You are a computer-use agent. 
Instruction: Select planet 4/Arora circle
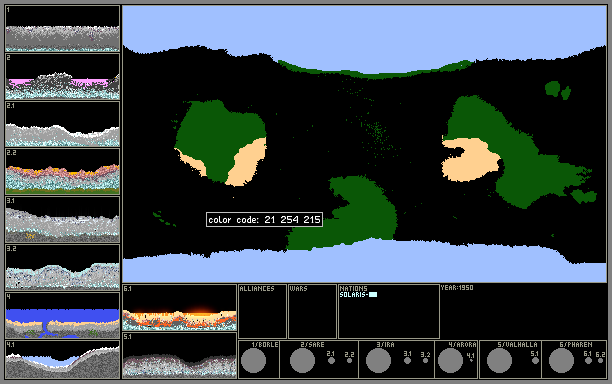pyautogui.click(x=450, y=361)
